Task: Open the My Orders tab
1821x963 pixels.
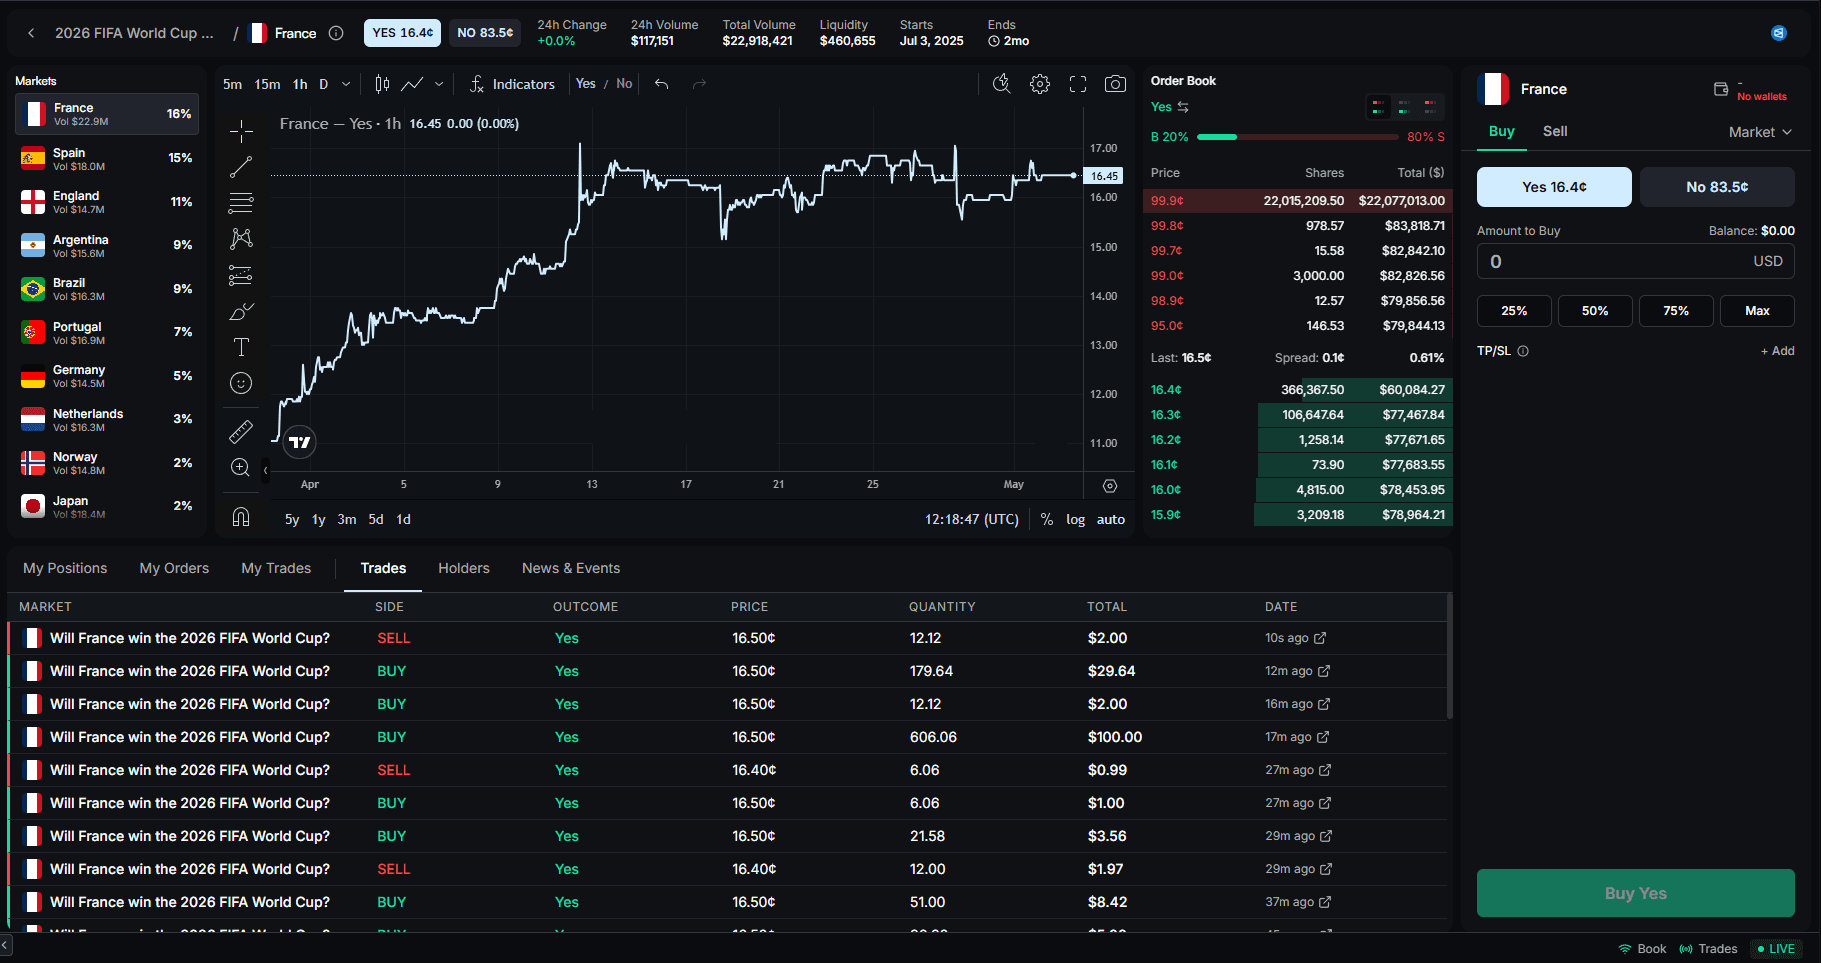Action: 174,568
